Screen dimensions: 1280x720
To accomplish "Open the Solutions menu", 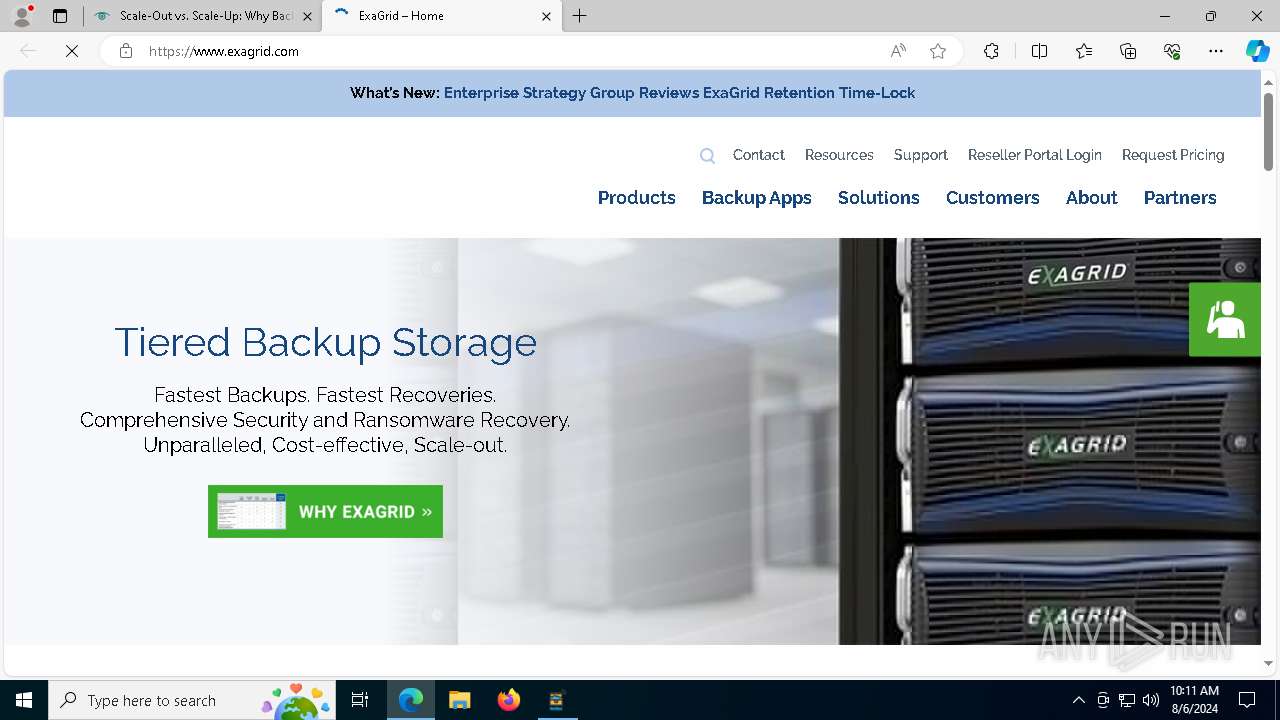I will pos(879,198).
